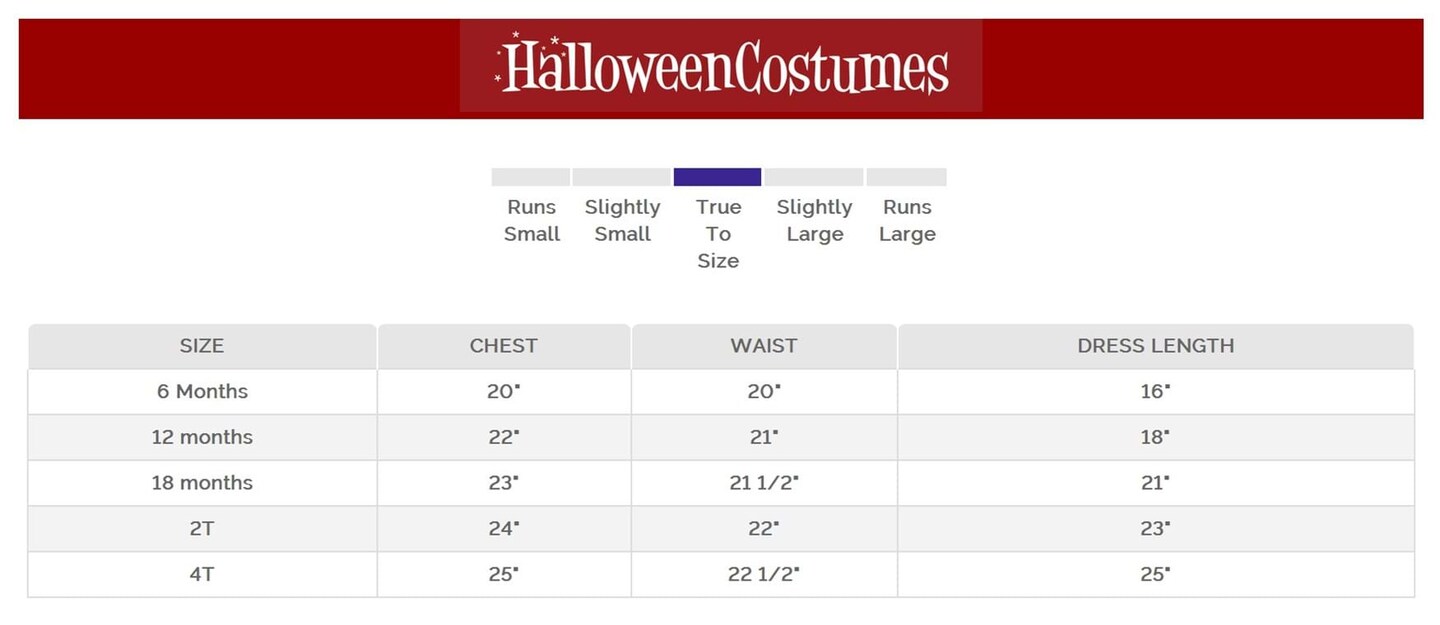Select the 12 months size row
Viewport: 1440px width, 625px height.
202,437
